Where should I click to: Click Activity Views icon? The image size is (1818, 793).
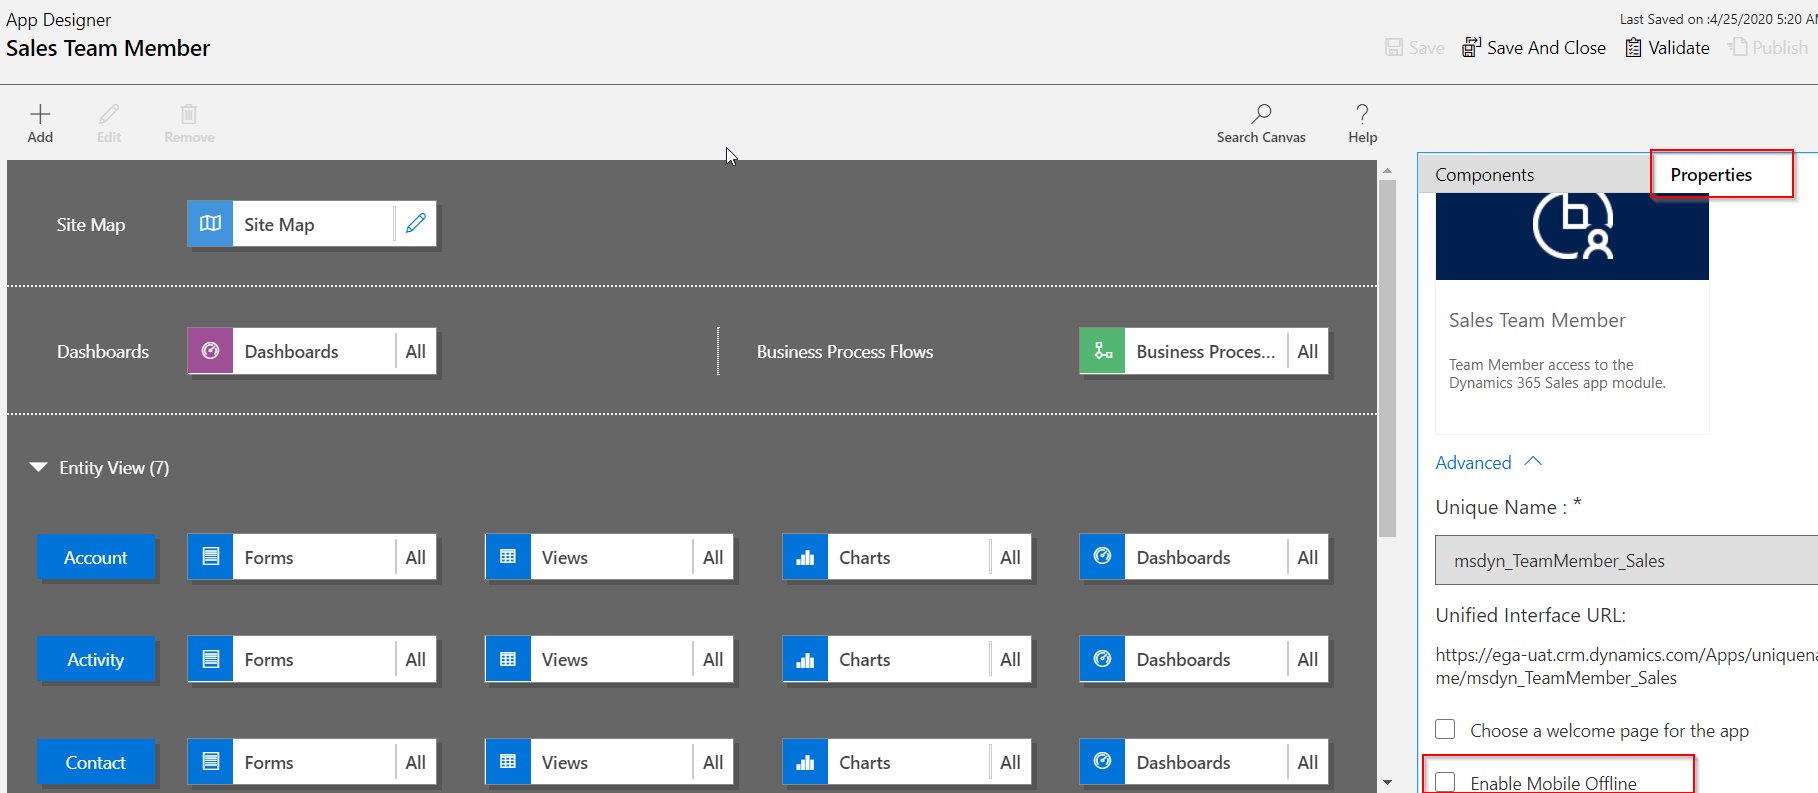[508, 659]
